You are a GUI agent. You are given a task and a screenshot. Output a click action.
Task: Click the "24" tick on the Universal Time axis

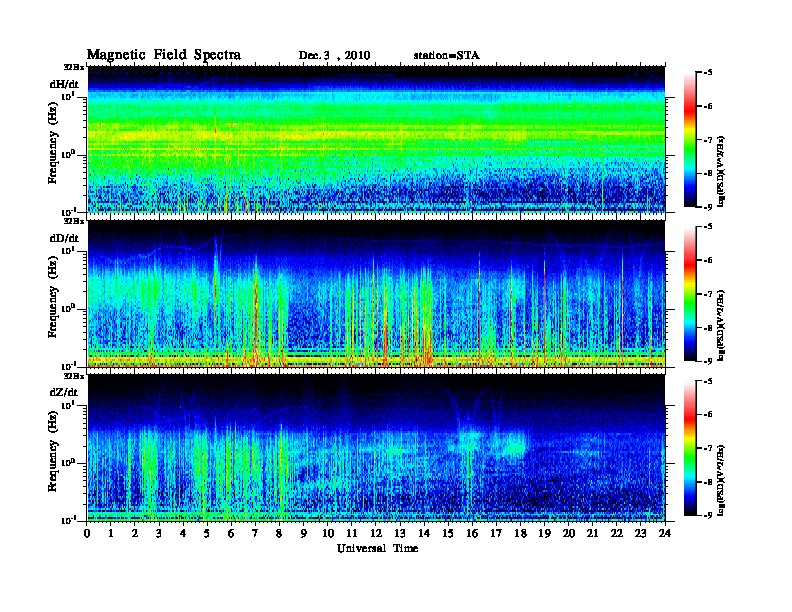point(665,533)
